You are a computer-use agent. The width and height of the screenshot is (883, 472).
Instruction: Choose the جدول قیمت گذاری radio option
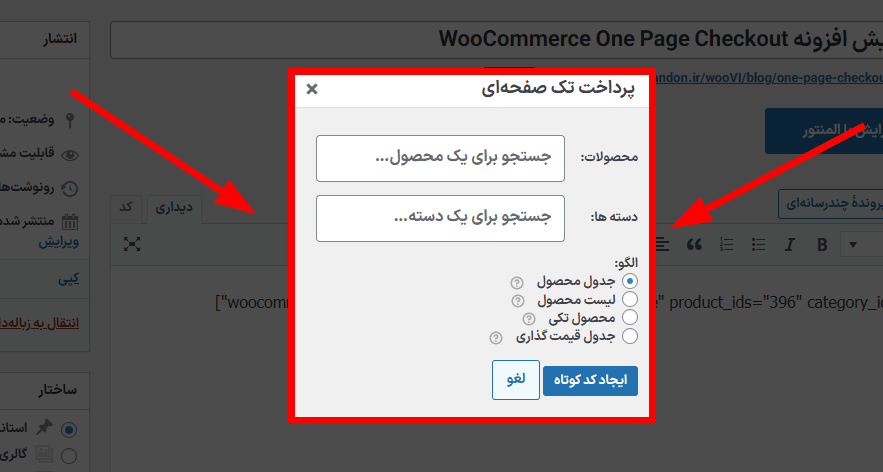pyautogui.click(x=630, y=337)
